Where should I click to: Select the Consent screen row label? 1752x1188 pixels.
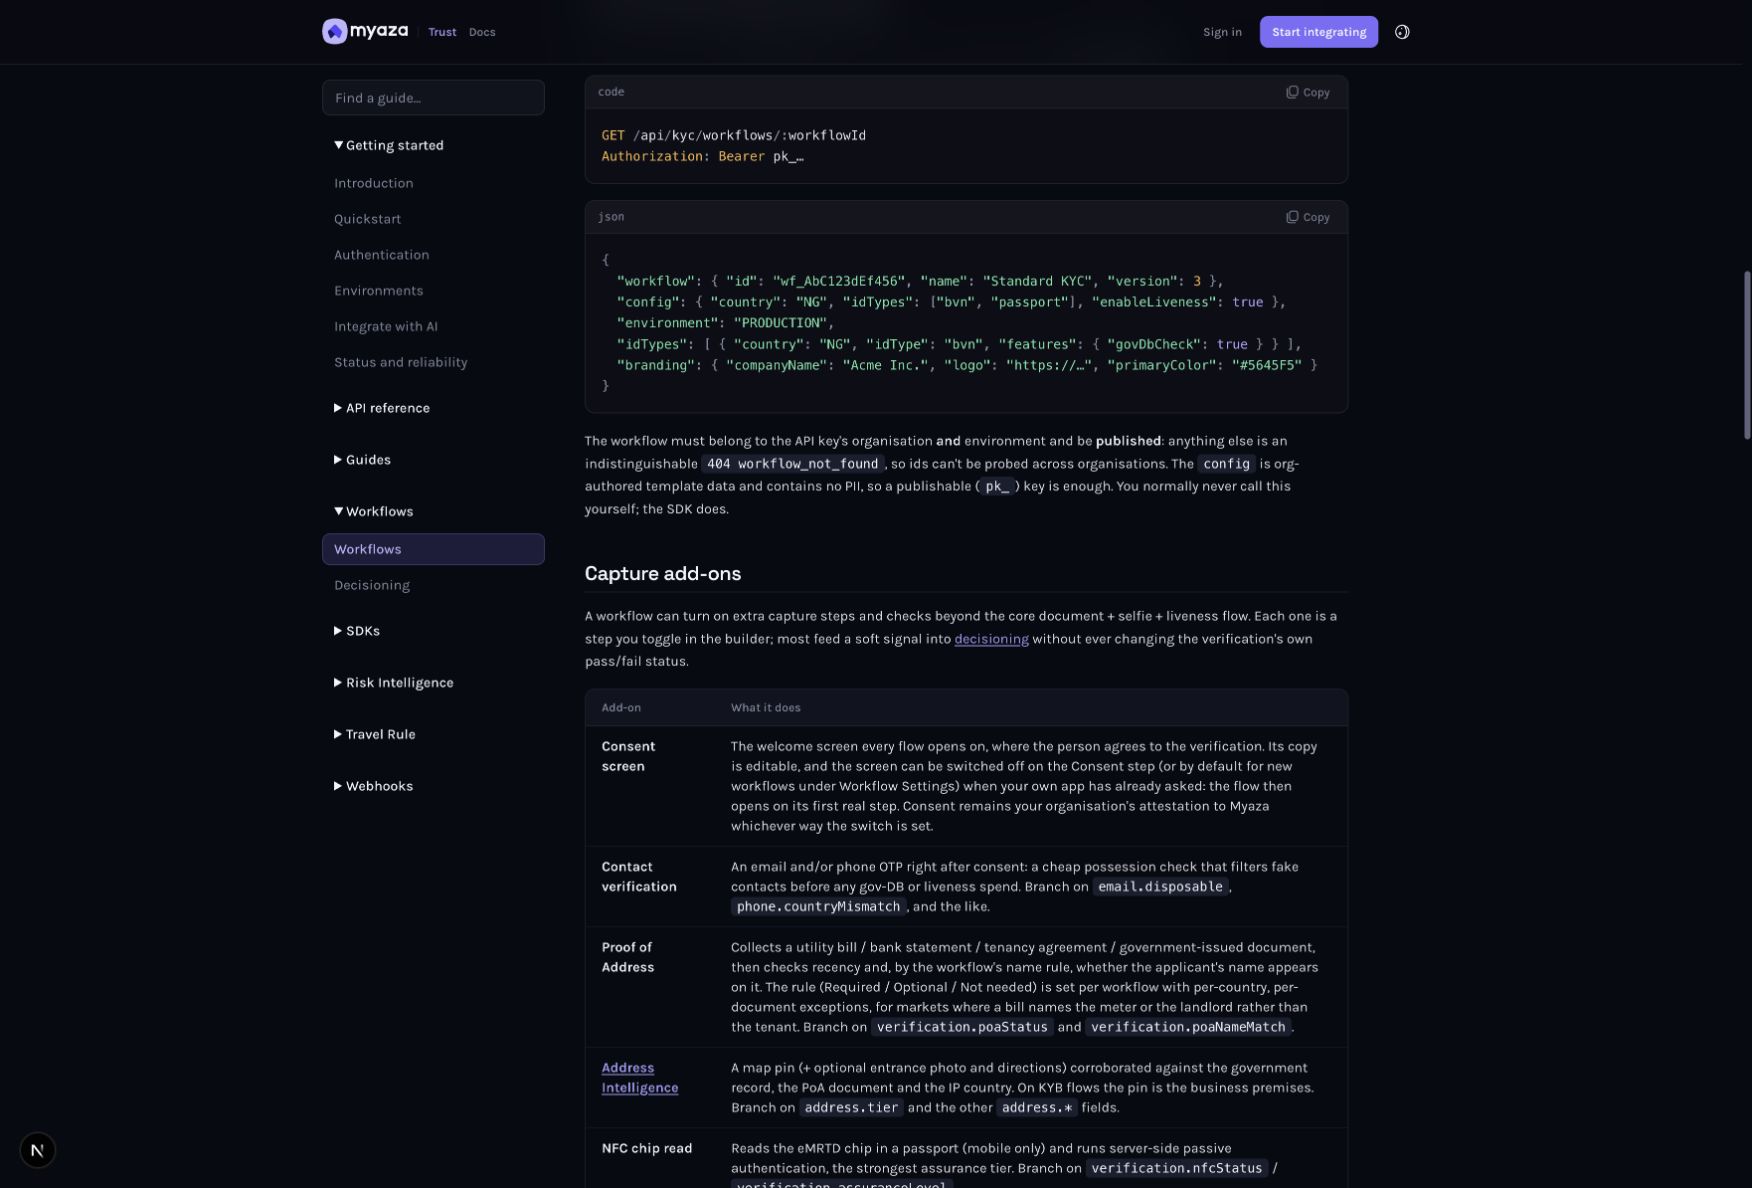[x=628, y=756]
